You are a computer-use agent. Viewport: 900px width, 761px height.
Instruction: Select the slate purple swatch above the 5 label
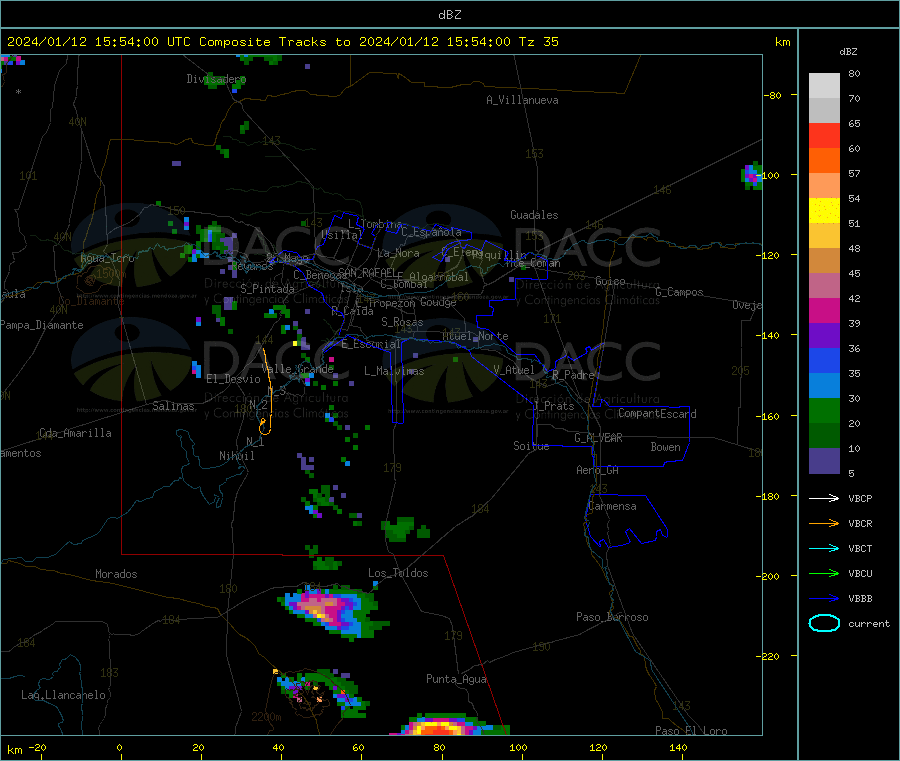(824, 461)
